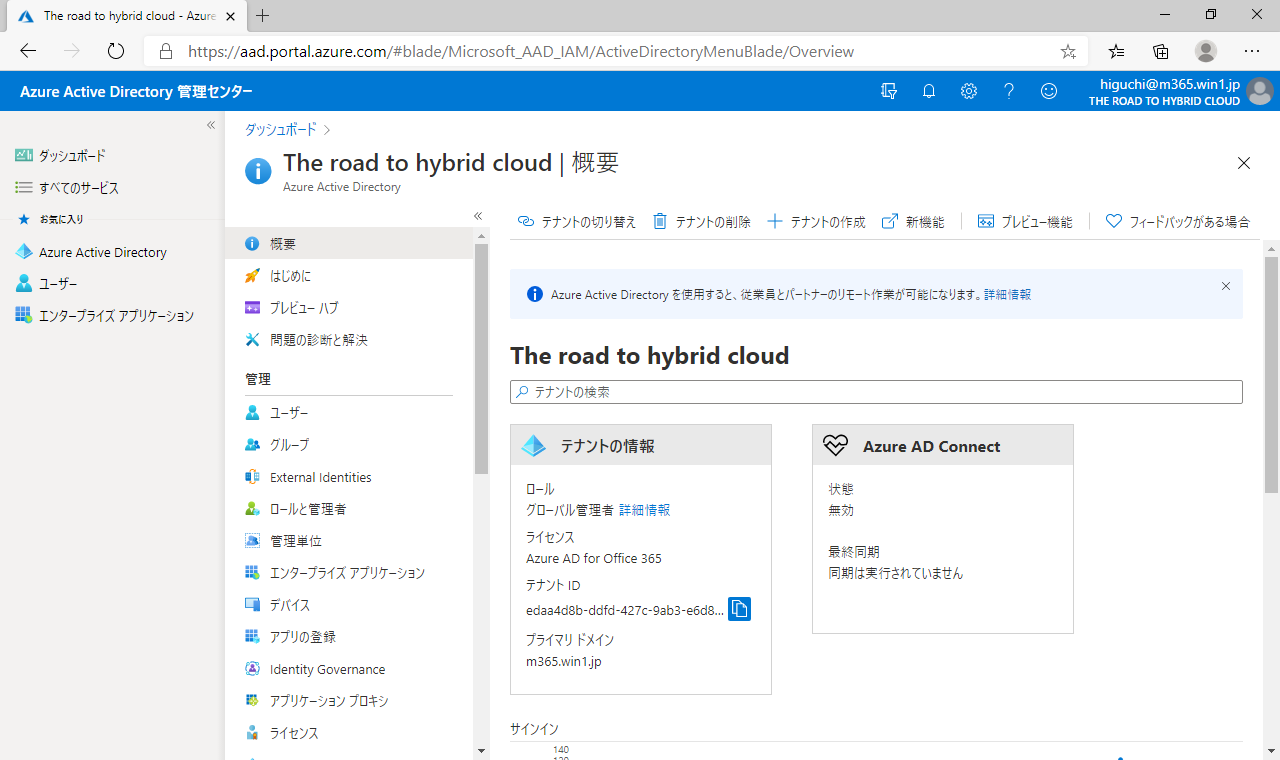Open エンタープライズ アプリケーション in favorites sidebar
This screenshot has height=760, width=1280.
coord(105,316)
